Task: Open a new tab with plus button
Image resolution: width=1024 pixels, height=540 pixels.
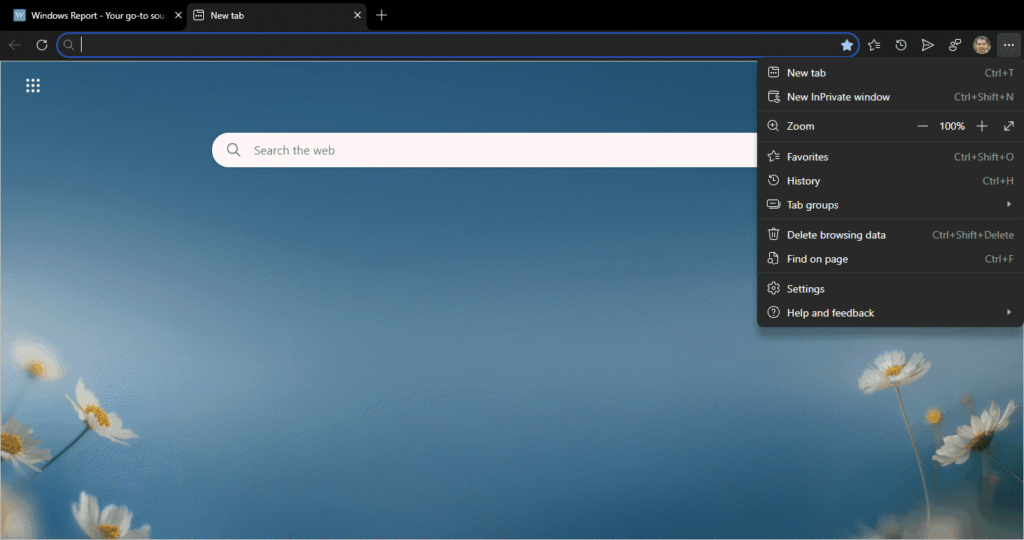Action: tap(381, 16)
